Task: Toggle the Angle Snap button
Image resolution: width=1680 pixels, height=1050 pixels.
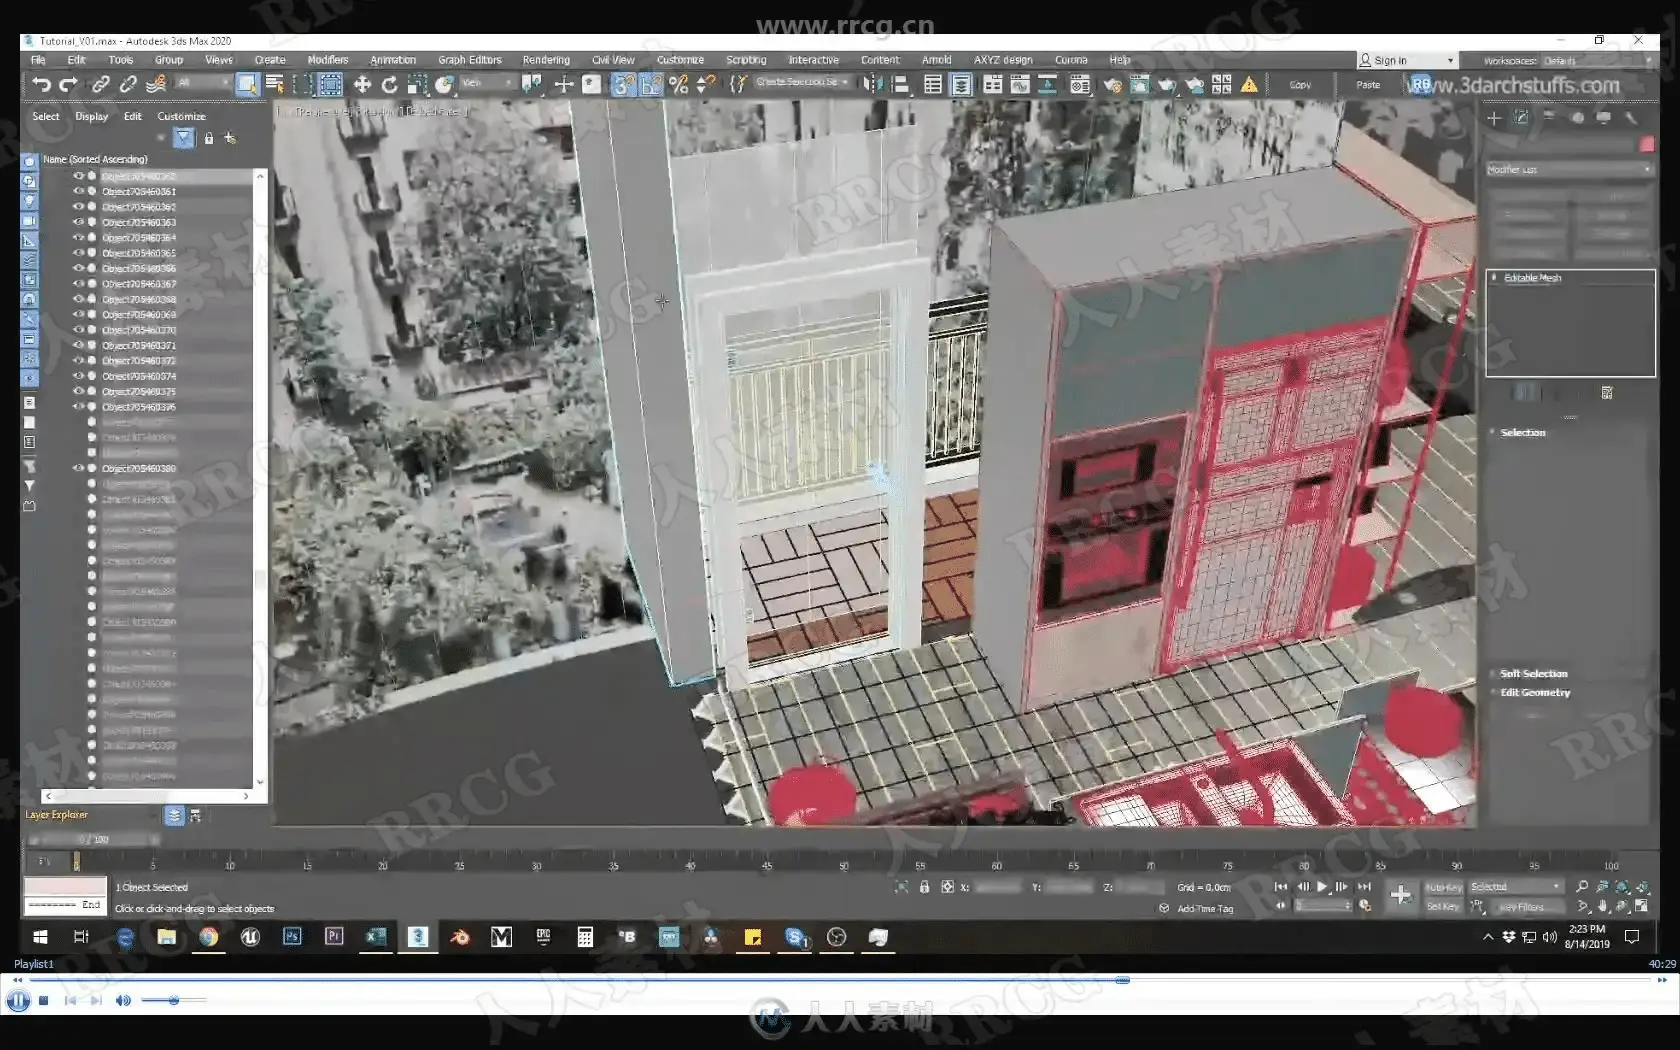Action: [651, 85]
